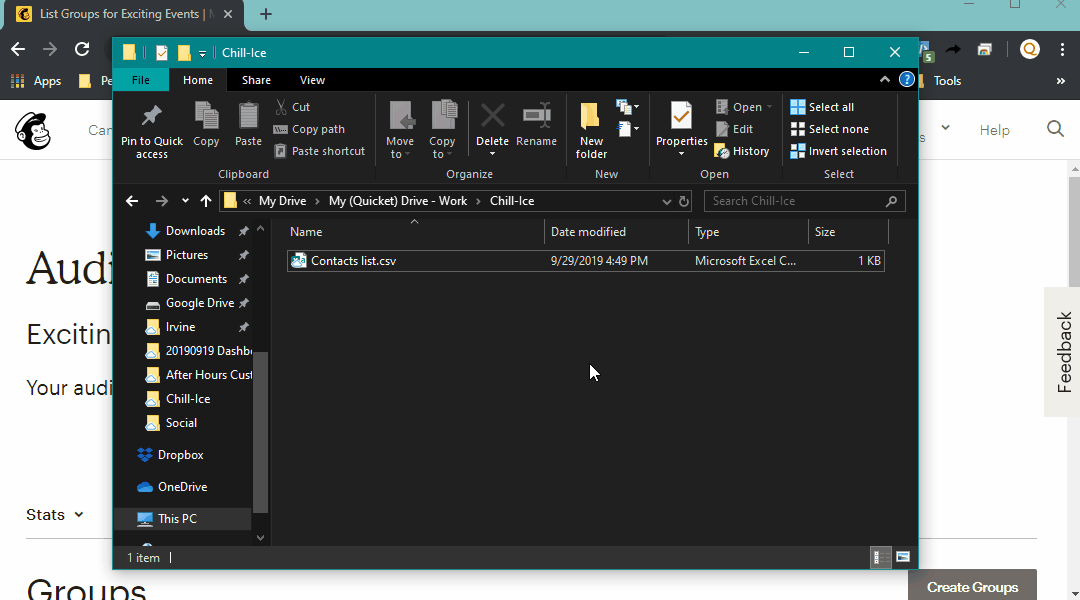Open Quick Access Toolbar customize dropdown

click(x=202, y=53)
